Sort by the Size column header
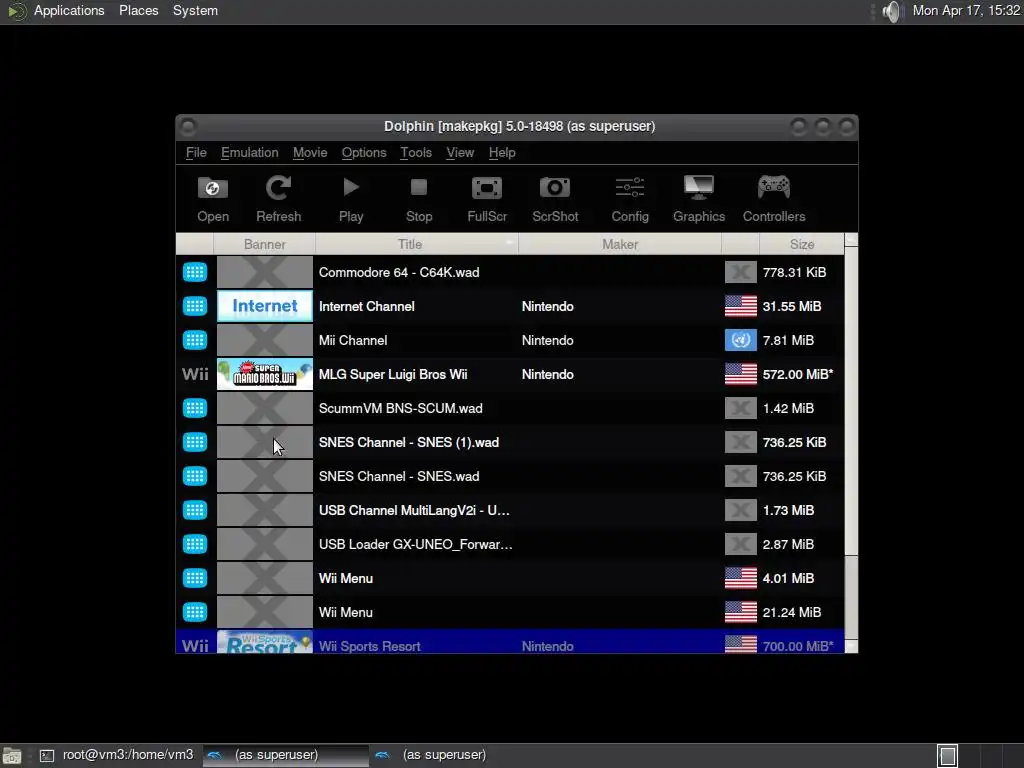The width and height of the screenshot is (1024, 768). pos(801,244)
